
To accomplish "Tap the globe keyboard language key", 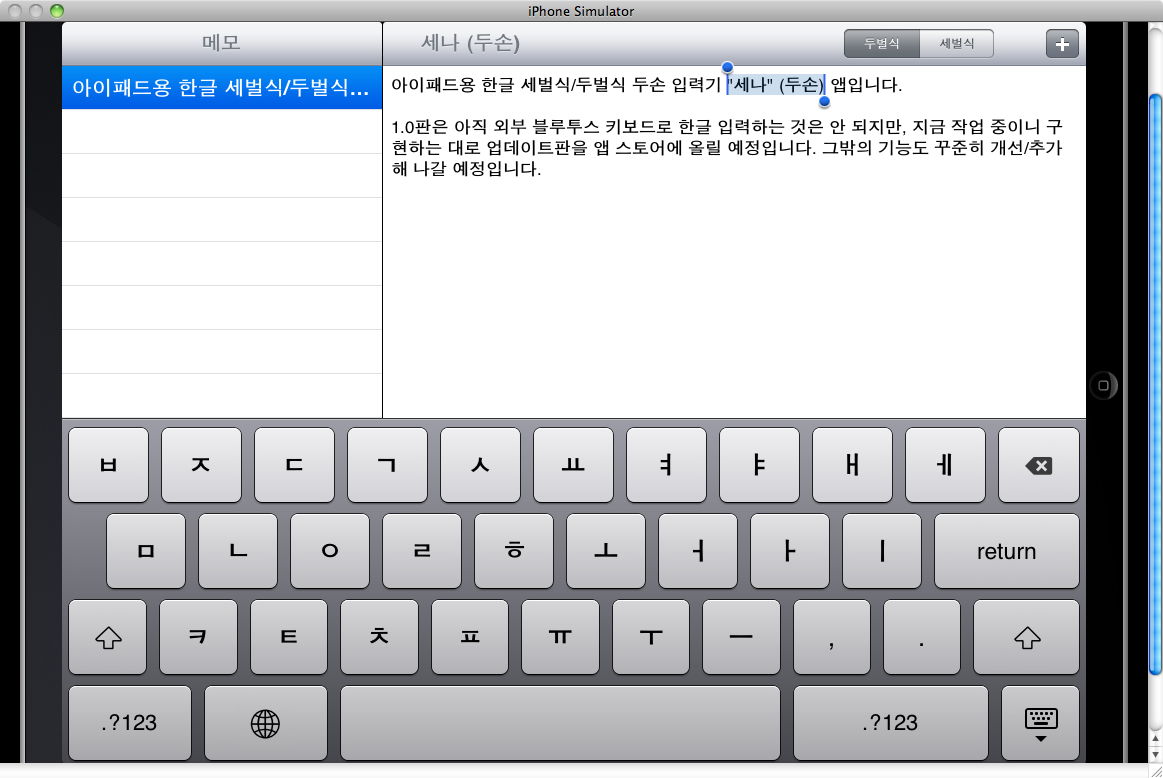I will (265, 723).
